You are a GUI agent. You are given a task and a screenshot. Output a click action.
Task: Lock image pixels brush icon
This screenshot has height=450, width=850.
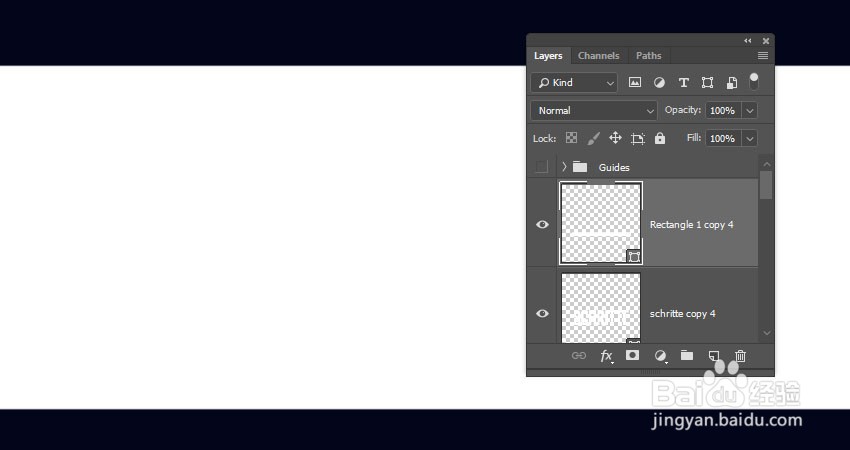point(594,138)
